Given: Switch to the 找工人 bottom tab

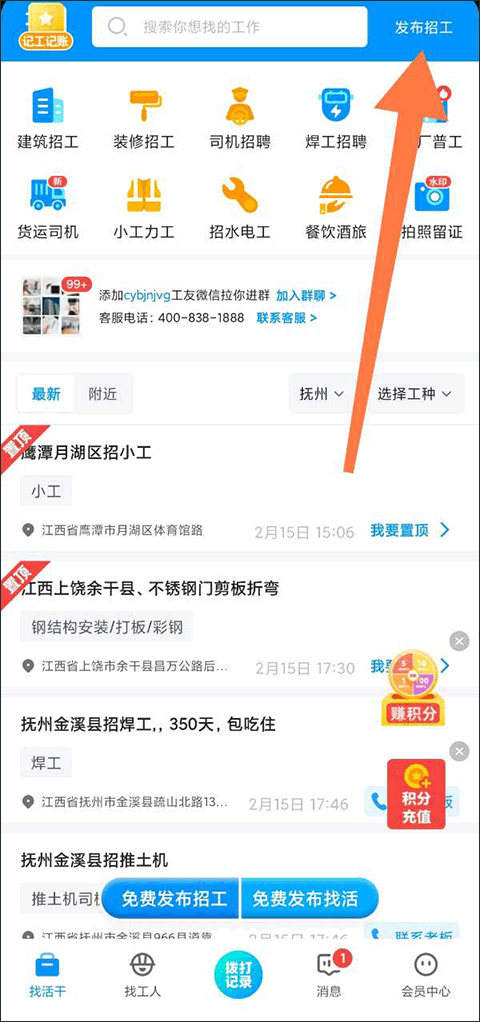Looking at the screenshot, I should tap(143, 974).
